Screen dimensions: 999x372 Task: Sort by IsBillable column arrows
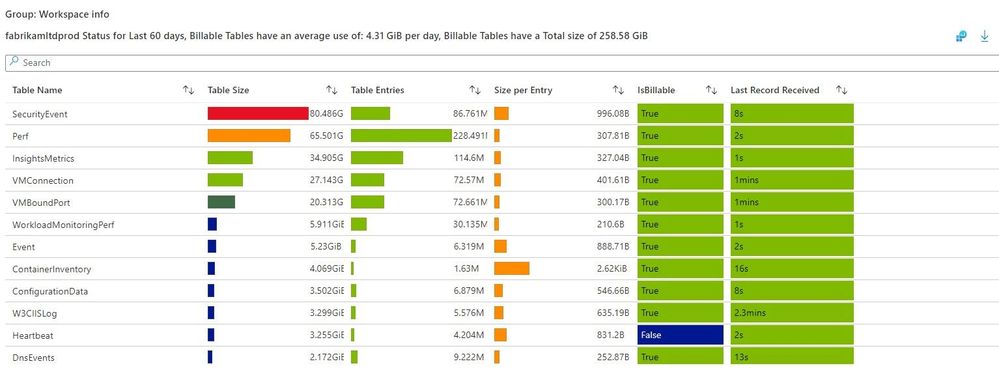711,90
